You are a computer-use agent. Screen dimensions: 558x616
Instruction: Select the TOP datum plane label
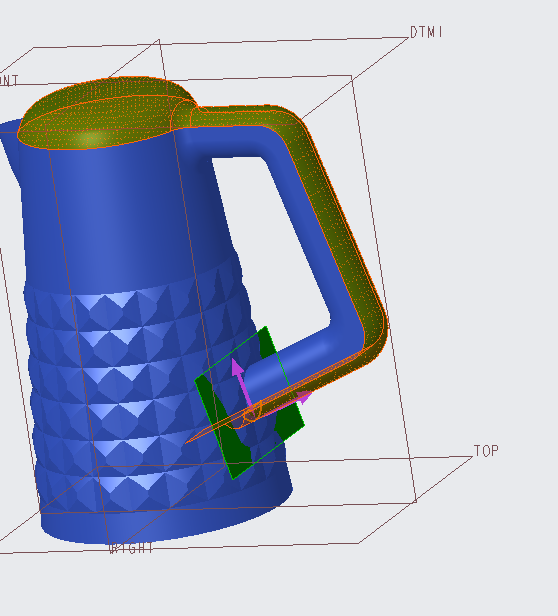point(486,451)
